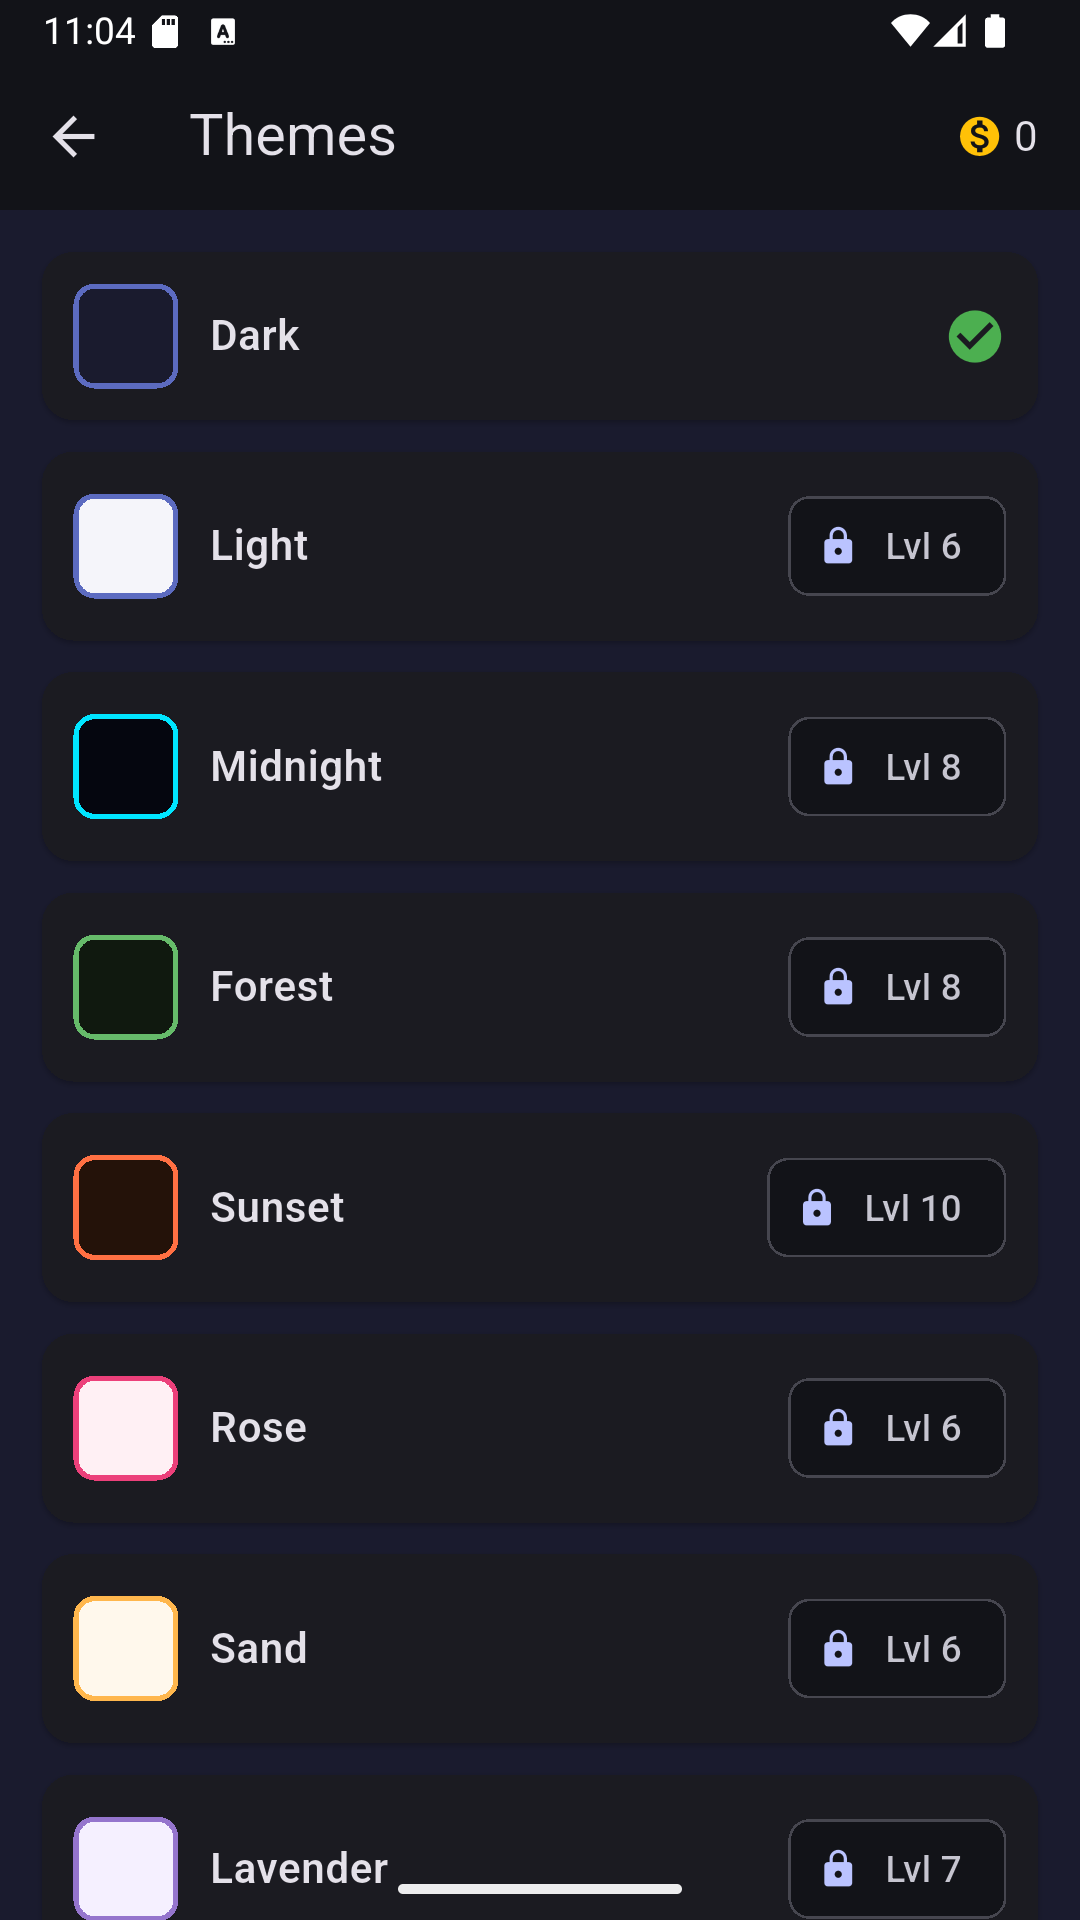
Task: Tap the lock icon on Light theme
Action: coord(838,546)
